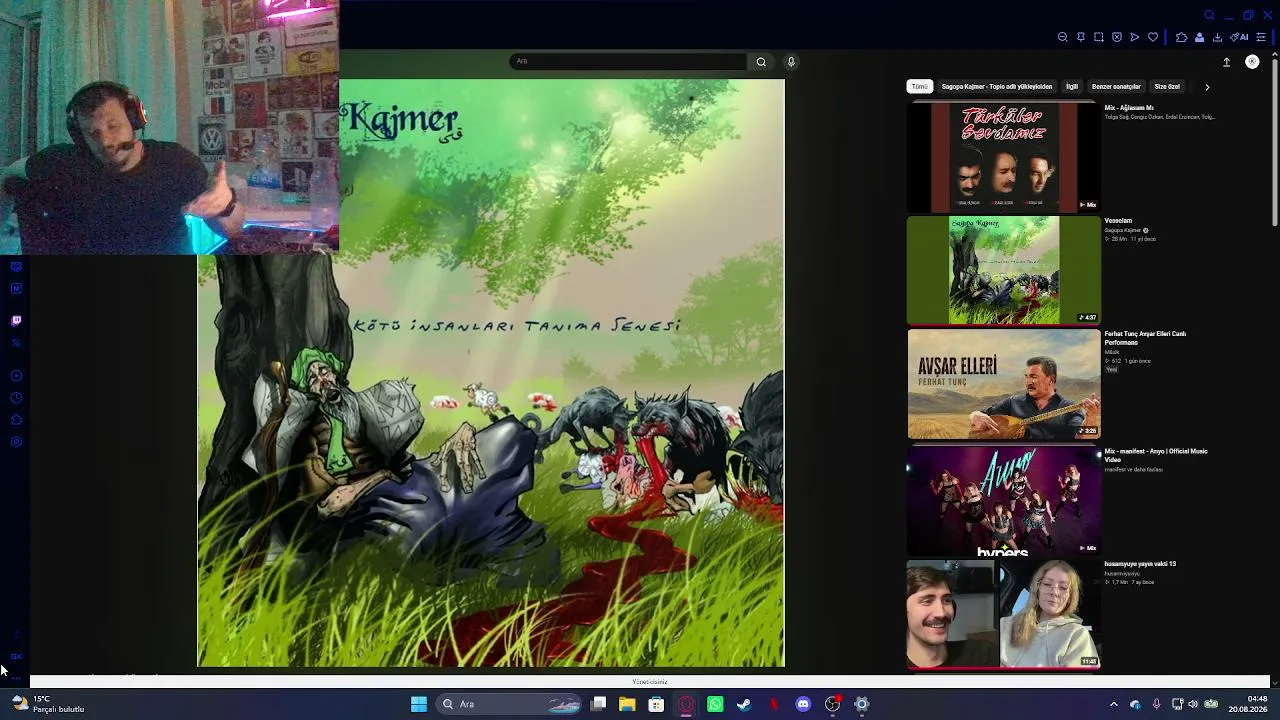Open the taskbar clock showing 04:48
The width and height of the screenshot is (1280, 720).
point(1248,704)
